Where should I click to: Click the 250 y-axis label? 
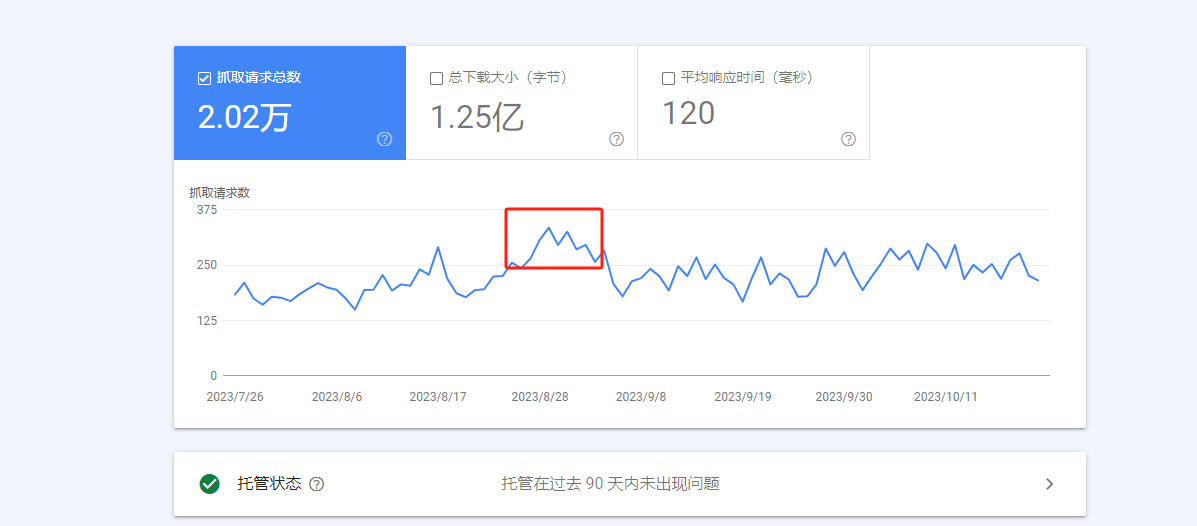[x=208, y=265]
